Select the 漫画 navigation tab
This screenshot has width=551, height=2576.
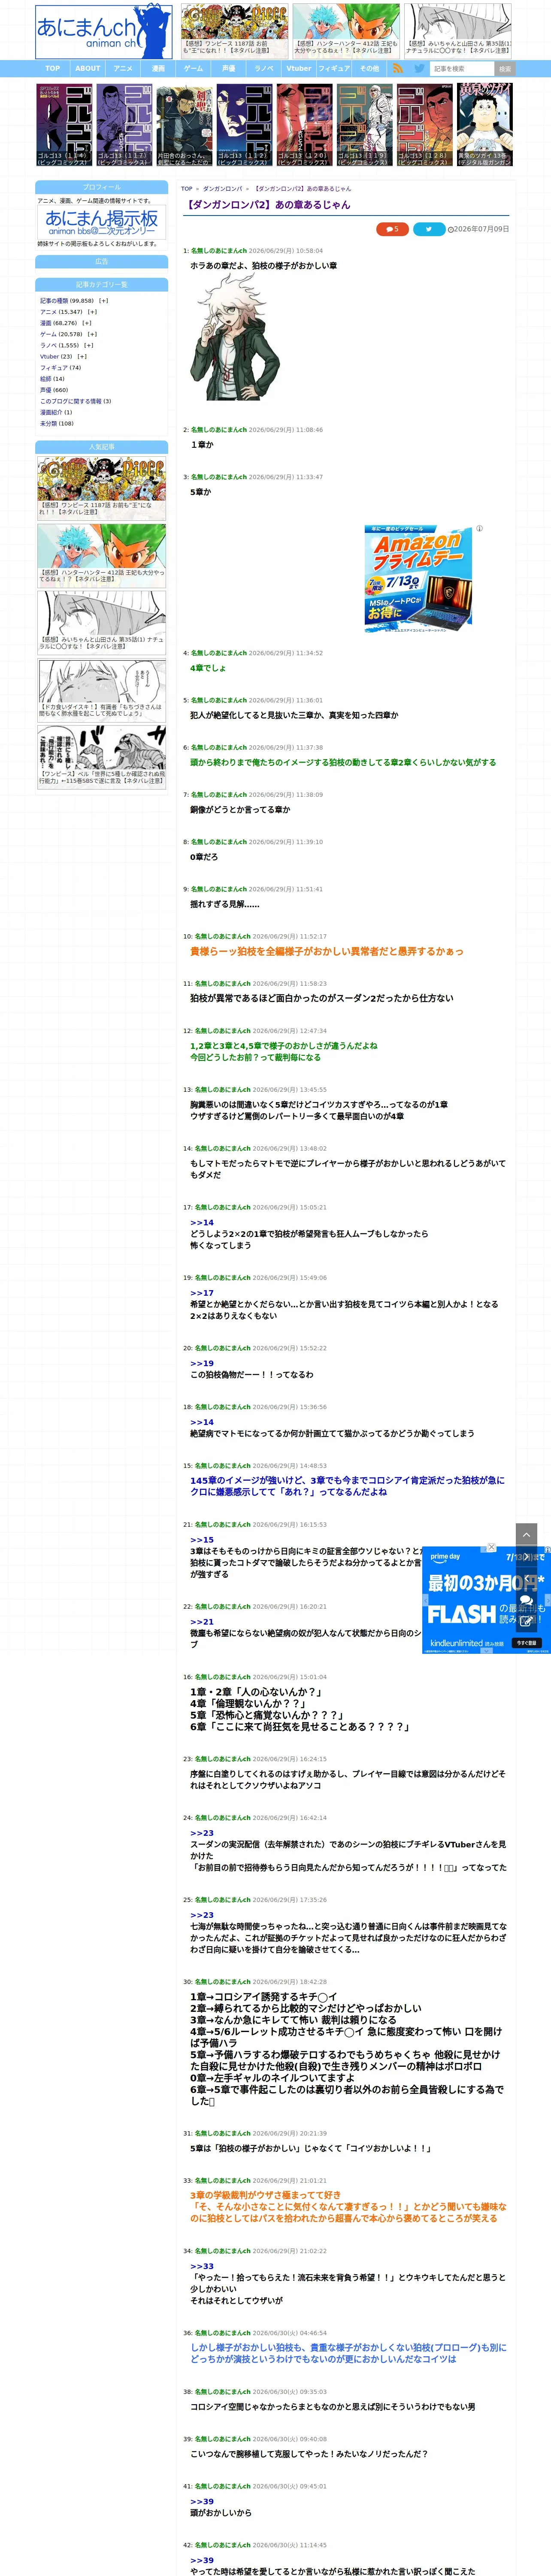158,69
